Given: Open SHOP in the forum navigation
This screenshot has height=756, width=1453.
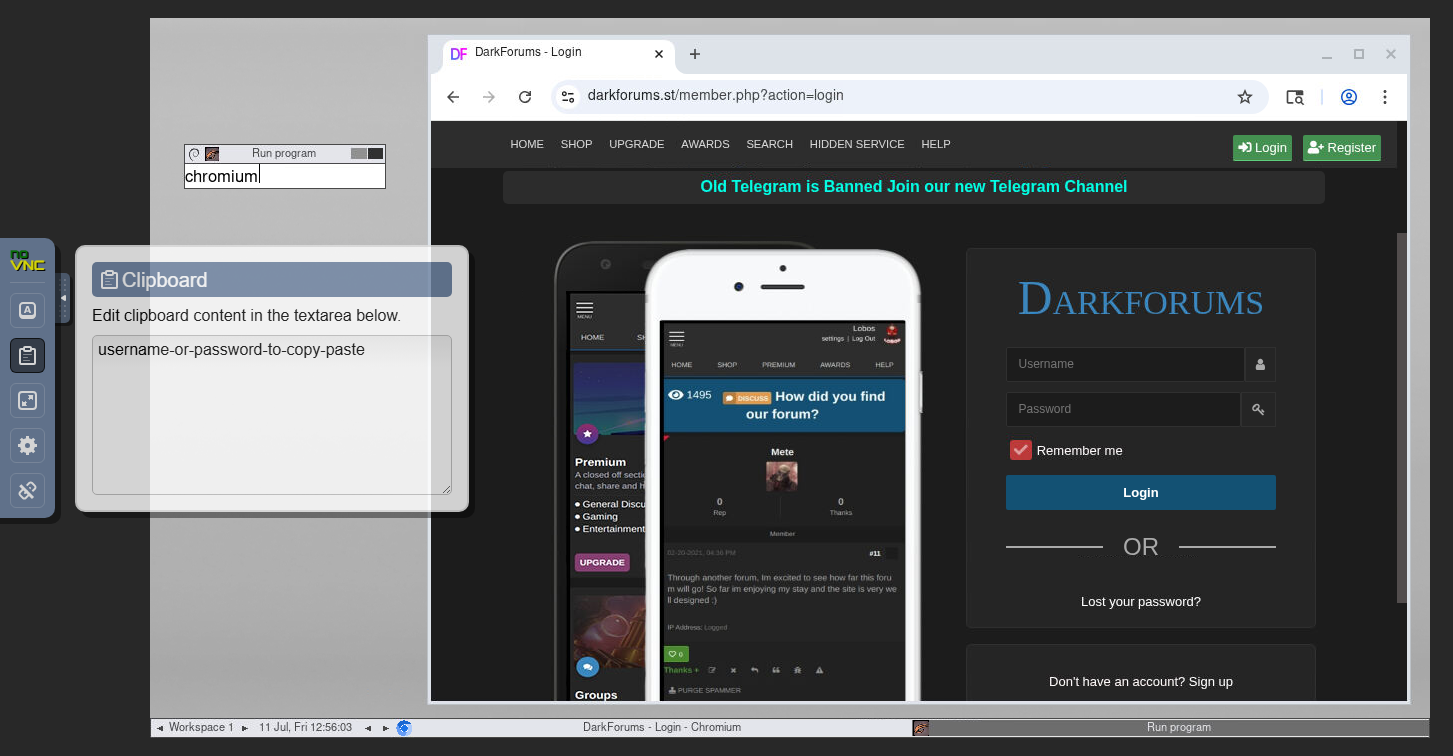Looking at the screenshot, I should 576,144.
